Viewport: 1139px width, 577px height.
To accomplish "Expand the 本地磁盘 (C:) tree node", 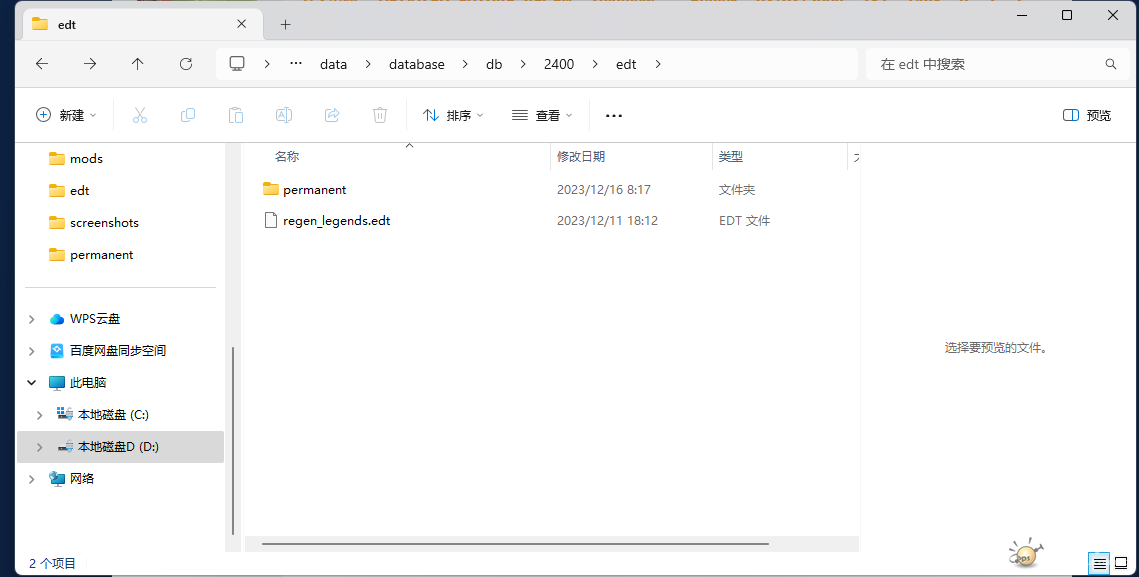I will pyautogui.click(x=39, y=415).
